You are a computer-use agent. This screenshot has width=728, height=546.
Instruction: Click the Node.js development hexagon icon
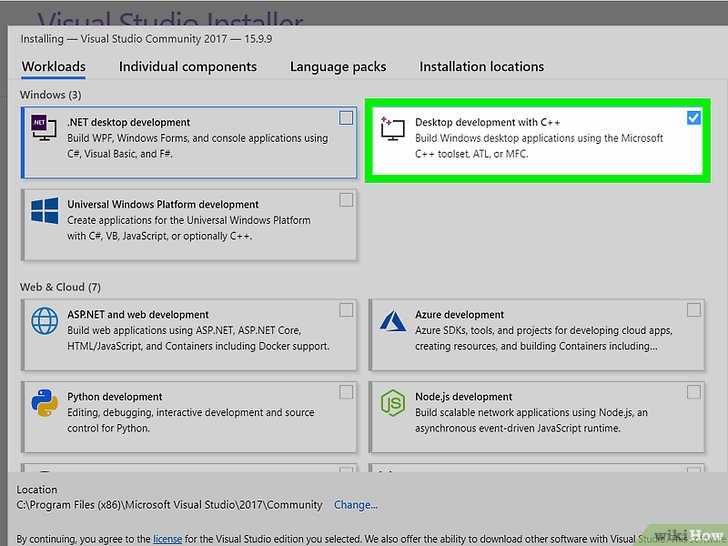click(x=393, y=403)
